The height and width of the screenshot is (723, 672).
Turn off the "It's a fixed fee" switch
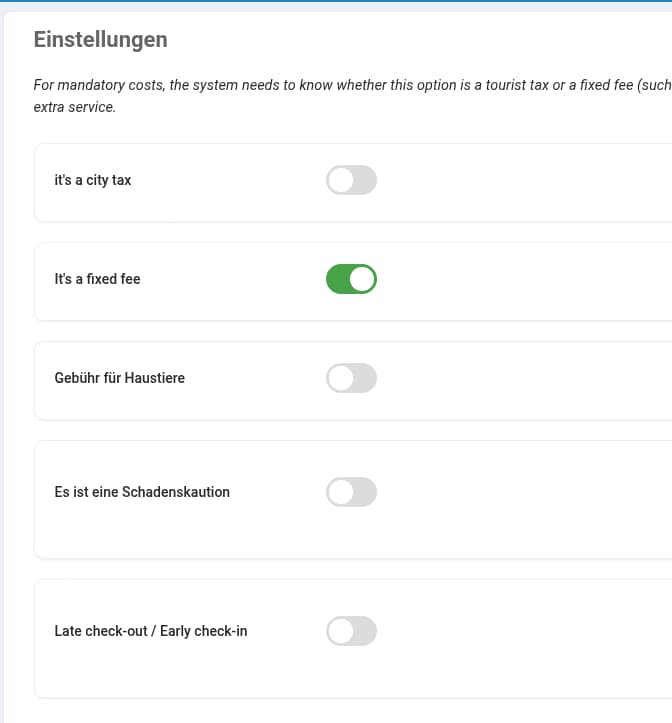point(351,279)
